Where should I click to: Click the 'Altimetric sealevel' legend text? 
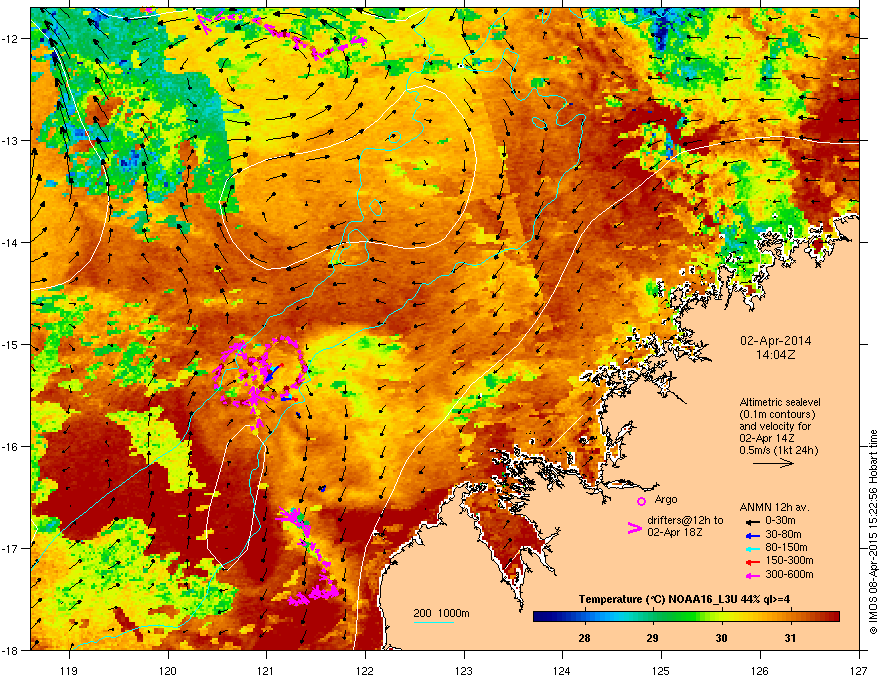(780, 402)
